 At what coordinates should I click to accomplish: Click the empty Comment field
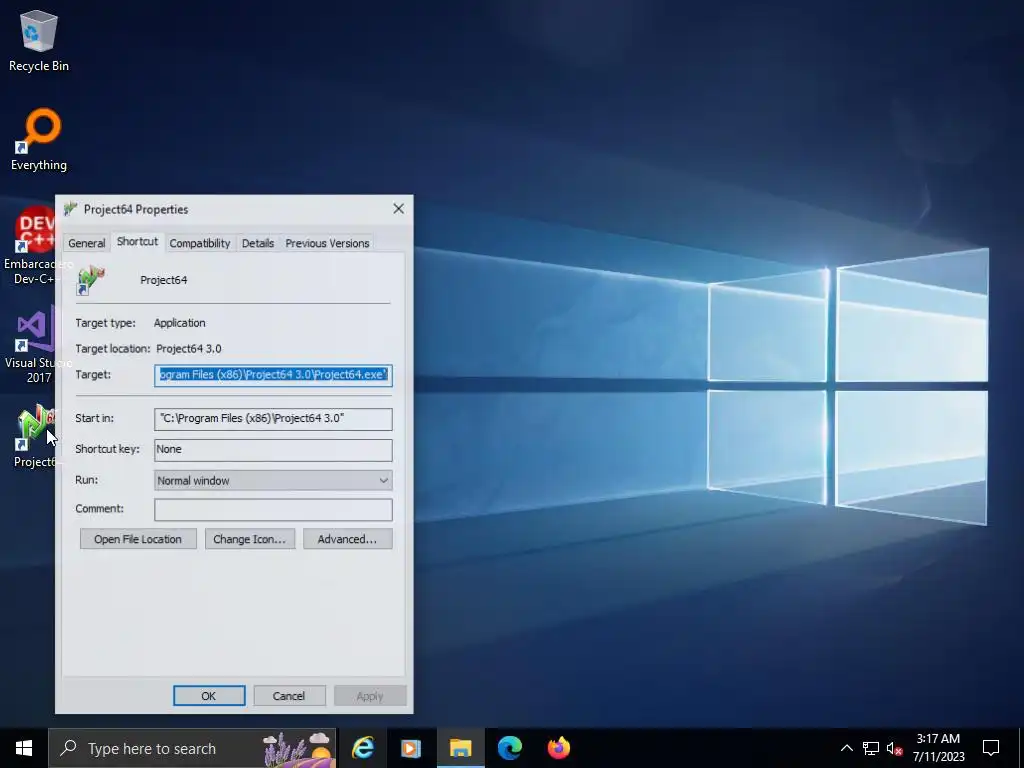click(x=273, y=509)
